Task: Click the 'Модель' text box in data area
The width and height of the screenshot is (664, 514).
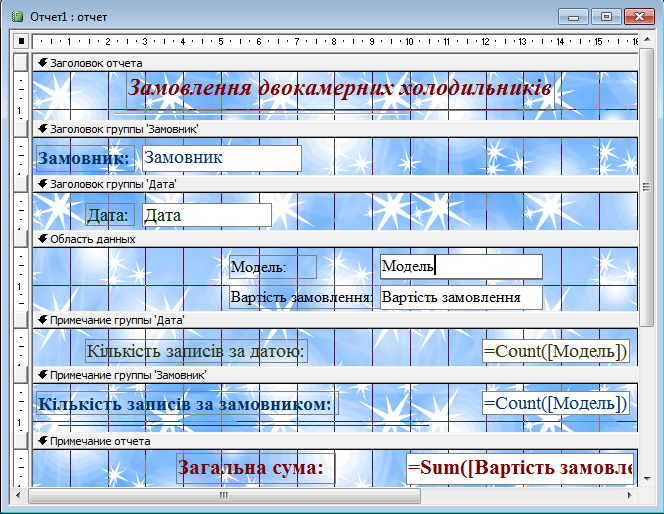Action: (461, 267)
